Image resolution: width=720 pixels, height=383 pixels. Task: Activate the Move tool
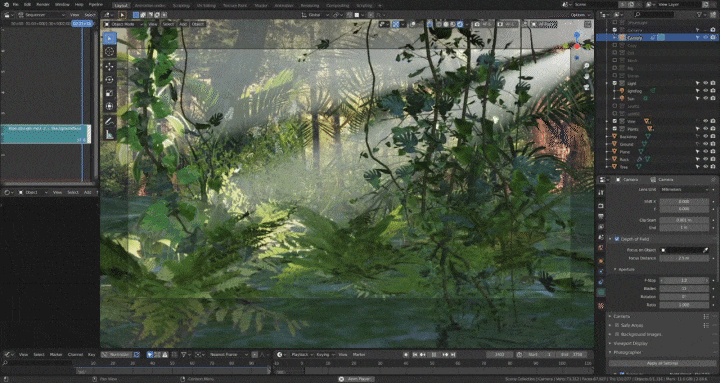tap(110, 67)
